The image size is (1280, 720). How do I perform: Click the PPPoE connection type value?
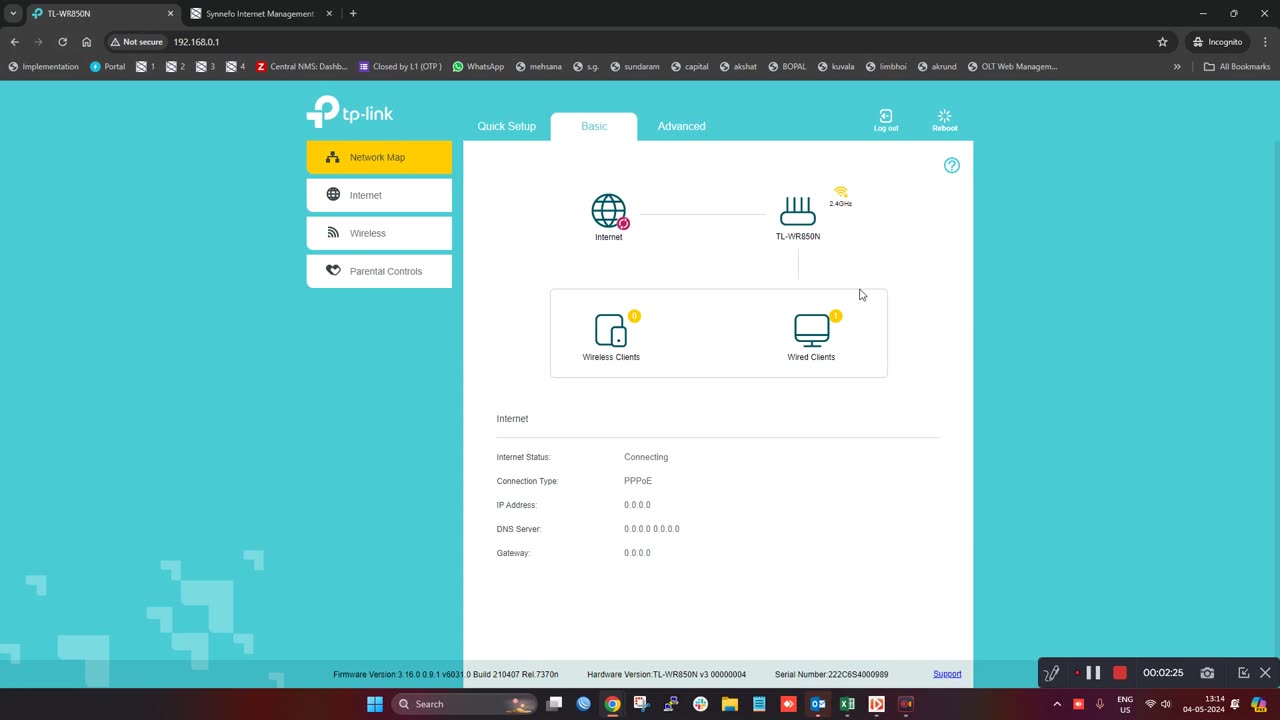638,481
